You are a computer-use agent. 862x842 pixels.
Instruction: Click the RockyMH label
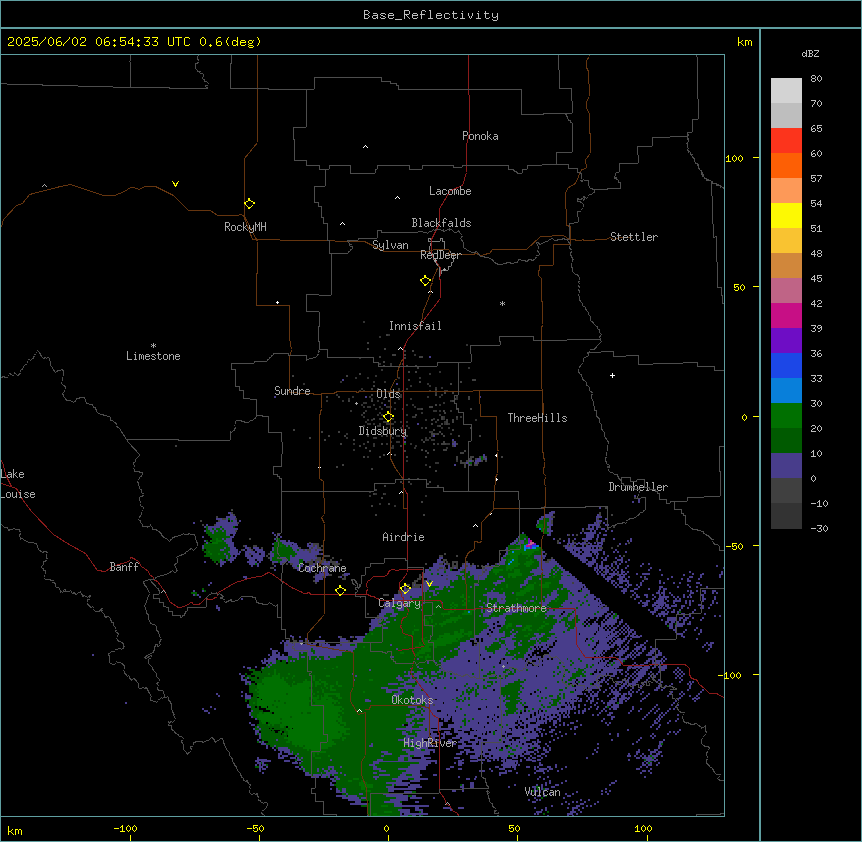coord(245,227)
